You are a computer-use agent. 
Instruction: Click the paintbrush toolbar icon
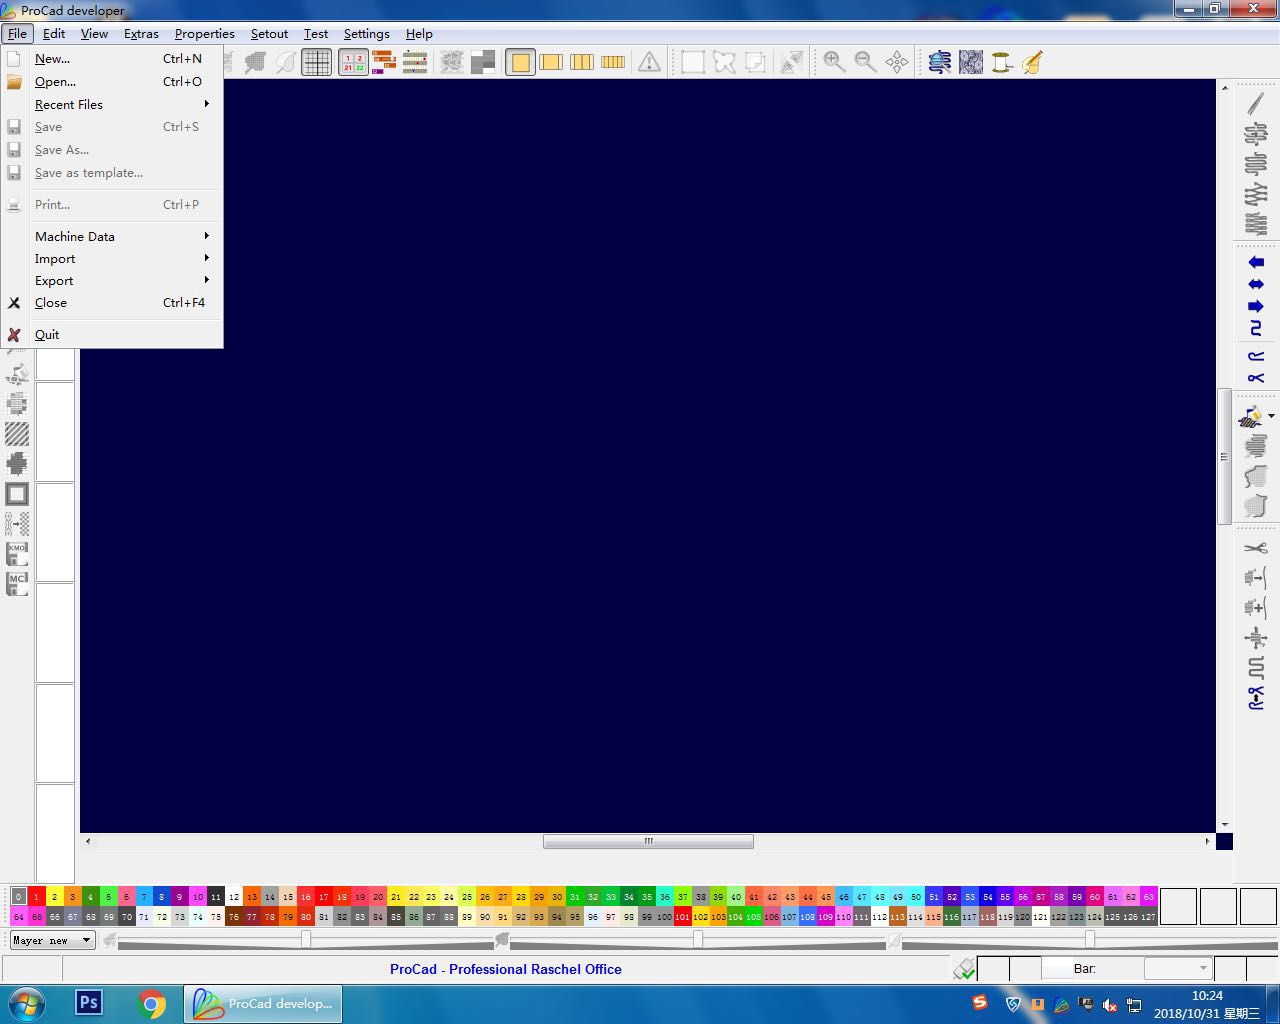1032,62
